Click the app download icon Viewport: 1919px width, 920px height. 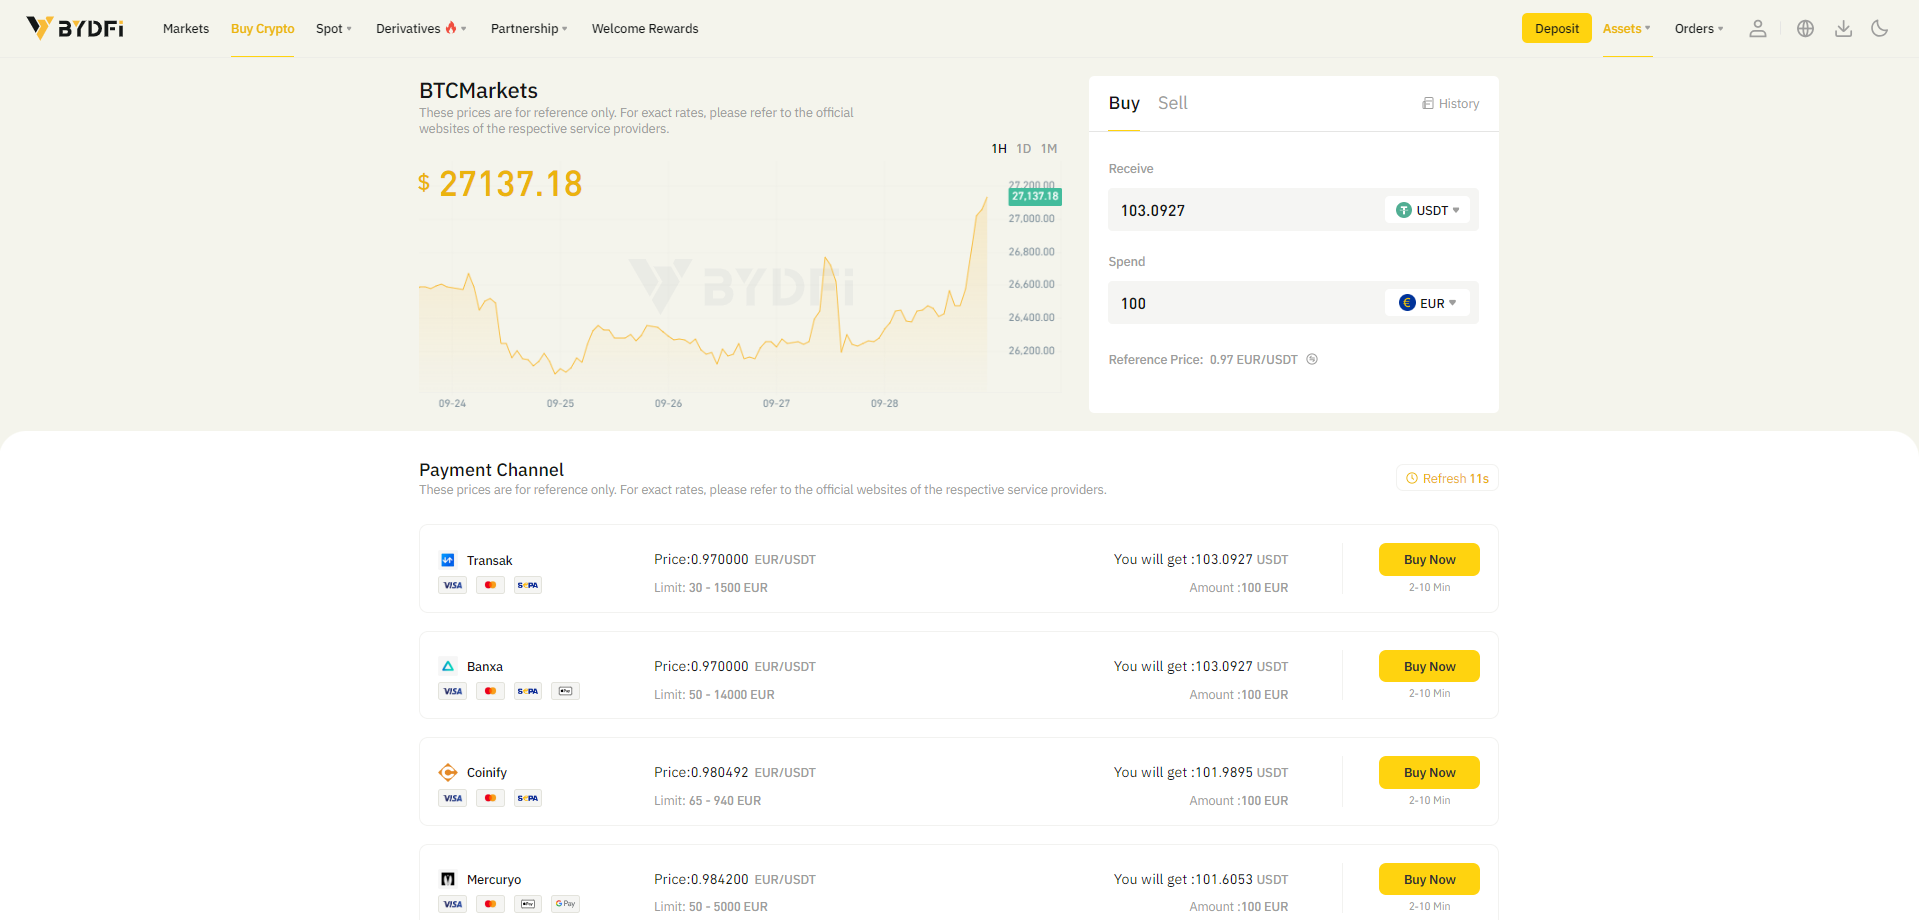click(1843, 29)
